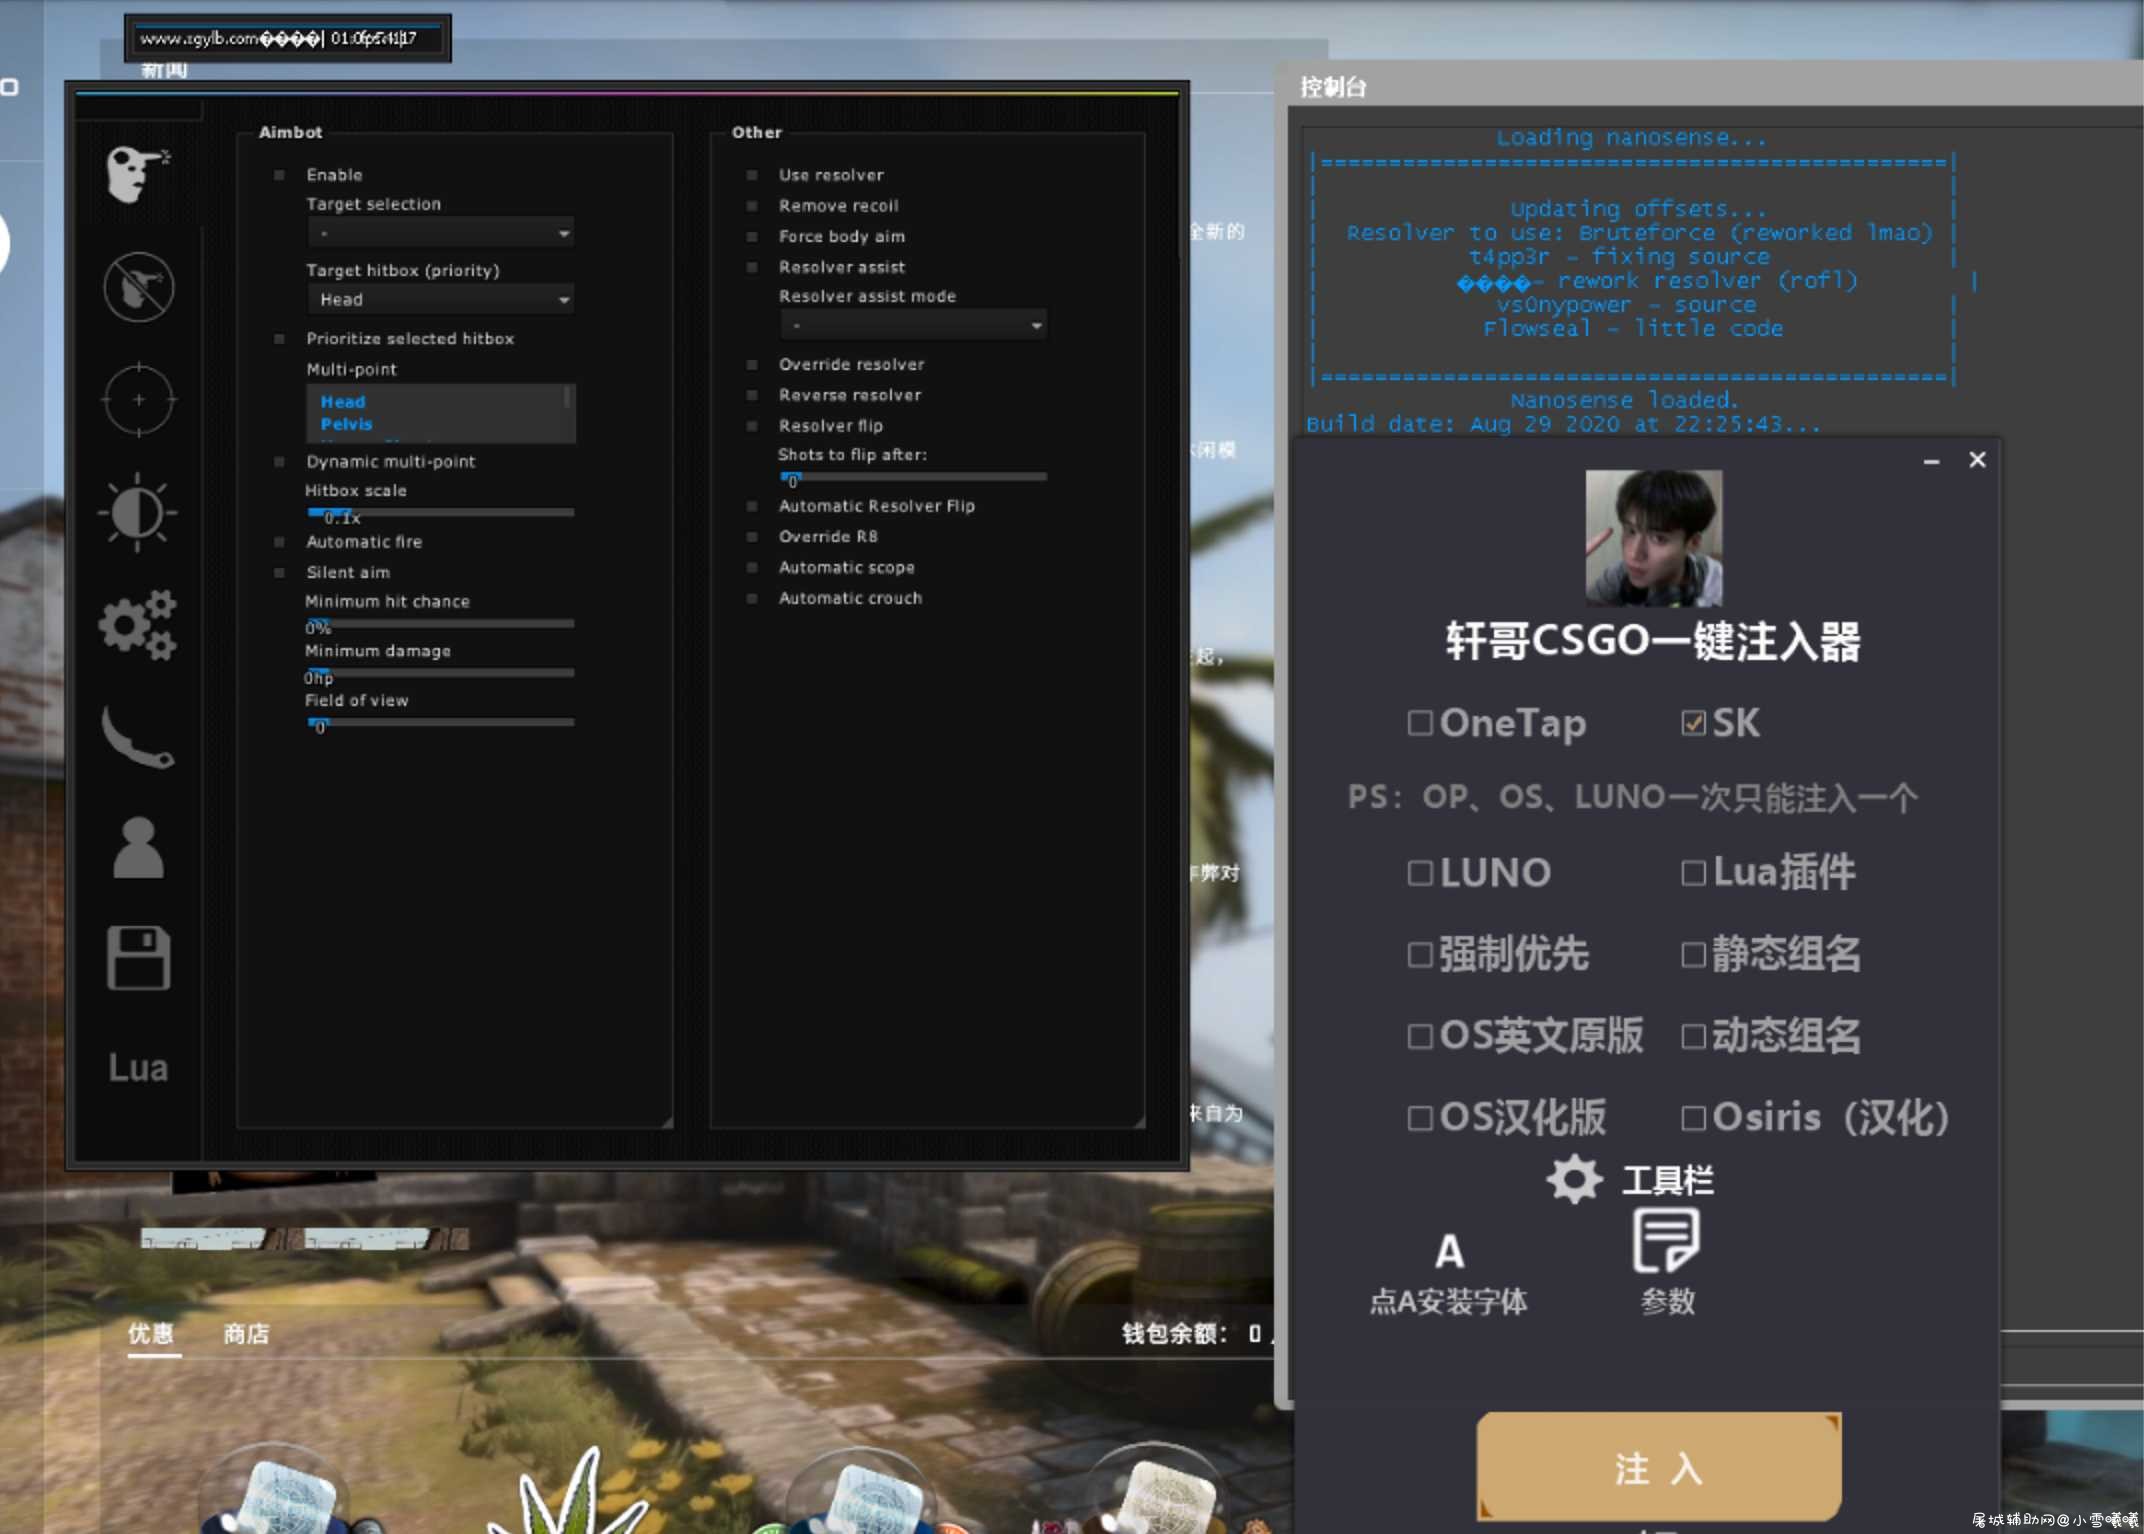This screenshot has height=1534, width=2144.
Task: Adjust the Field of view slider
Action: pyautogui.click(x=441, y=722)
